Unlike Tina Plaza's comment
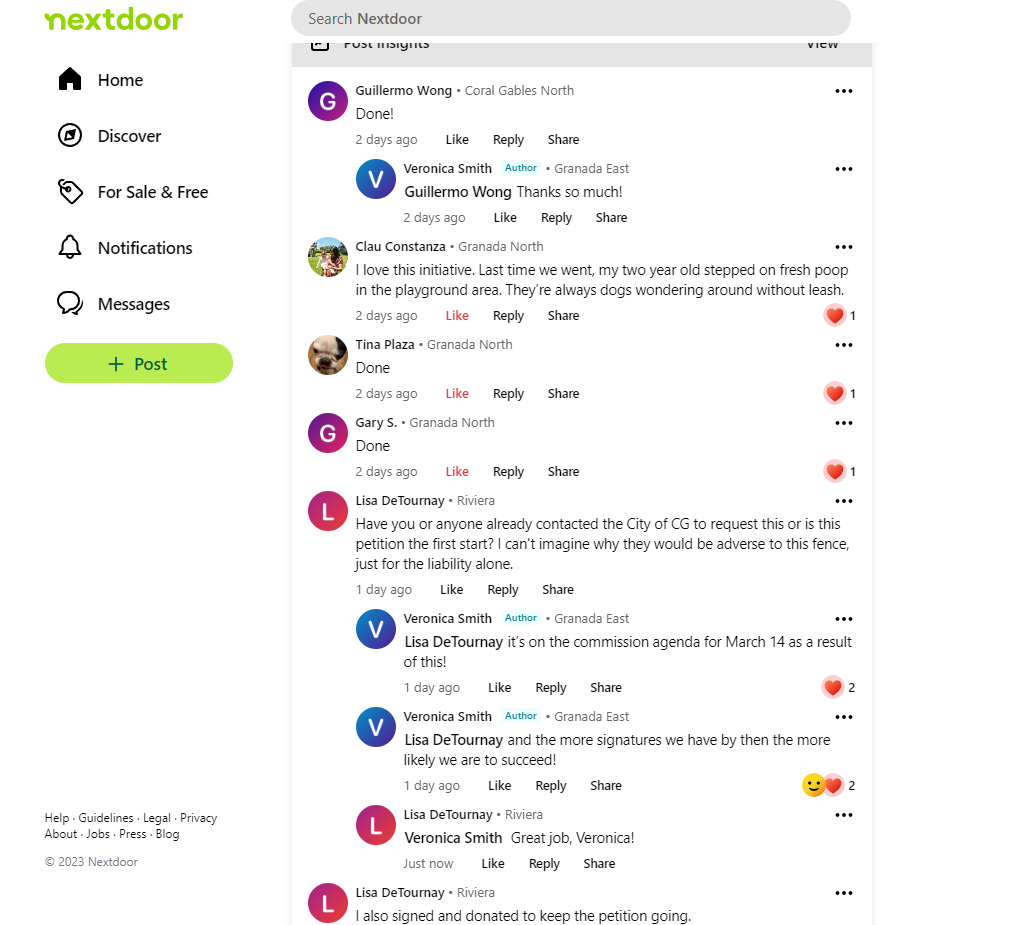 click(x=457, y=394)
